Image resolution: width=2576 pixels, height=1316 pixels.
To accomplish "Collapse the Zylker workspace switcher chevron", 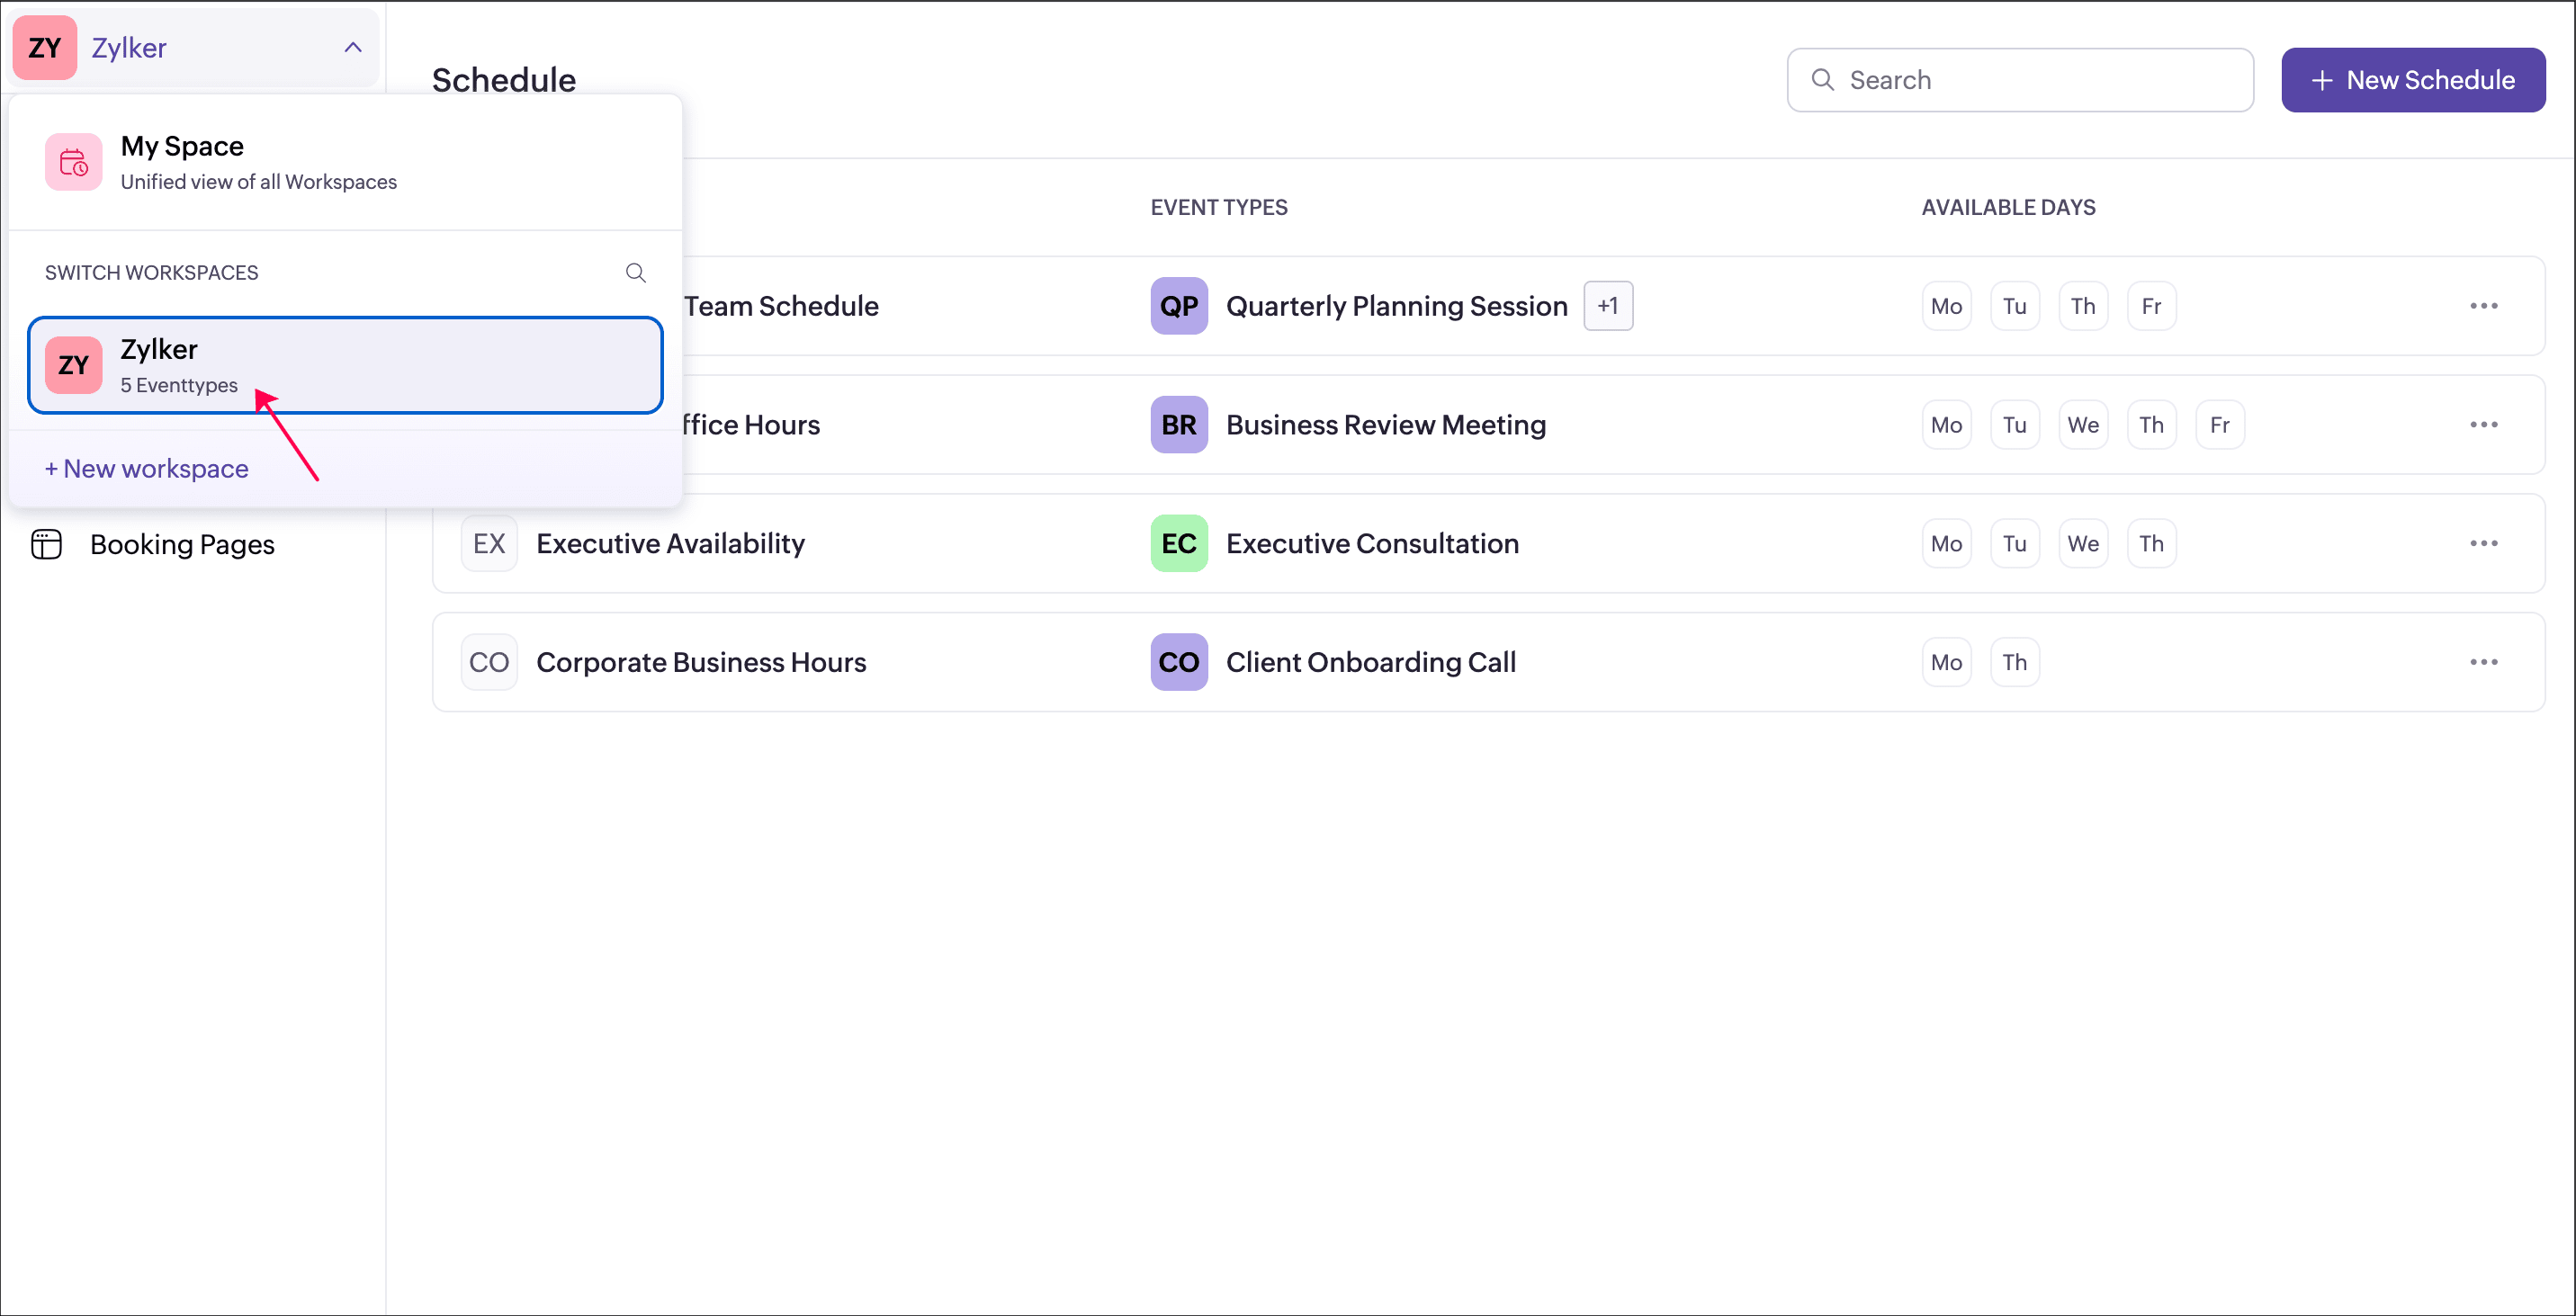I will click(353, 47).
